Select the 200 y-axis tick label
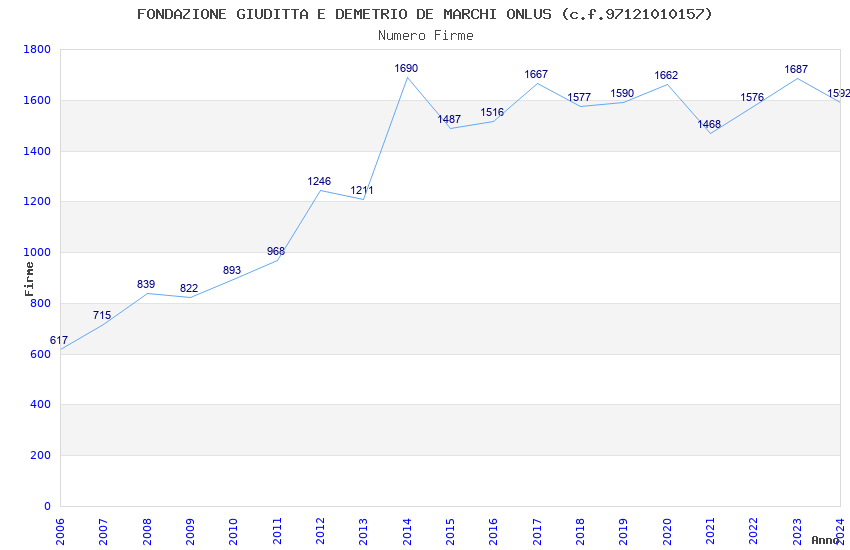 tap(41, 455)
